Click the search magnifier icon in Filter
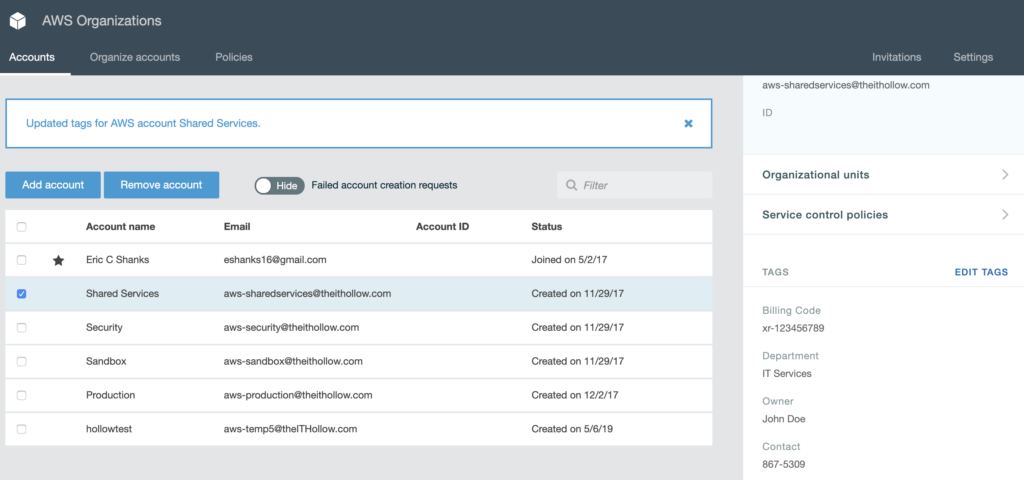This screenshot has width=1024, height=480. (571, 185)
